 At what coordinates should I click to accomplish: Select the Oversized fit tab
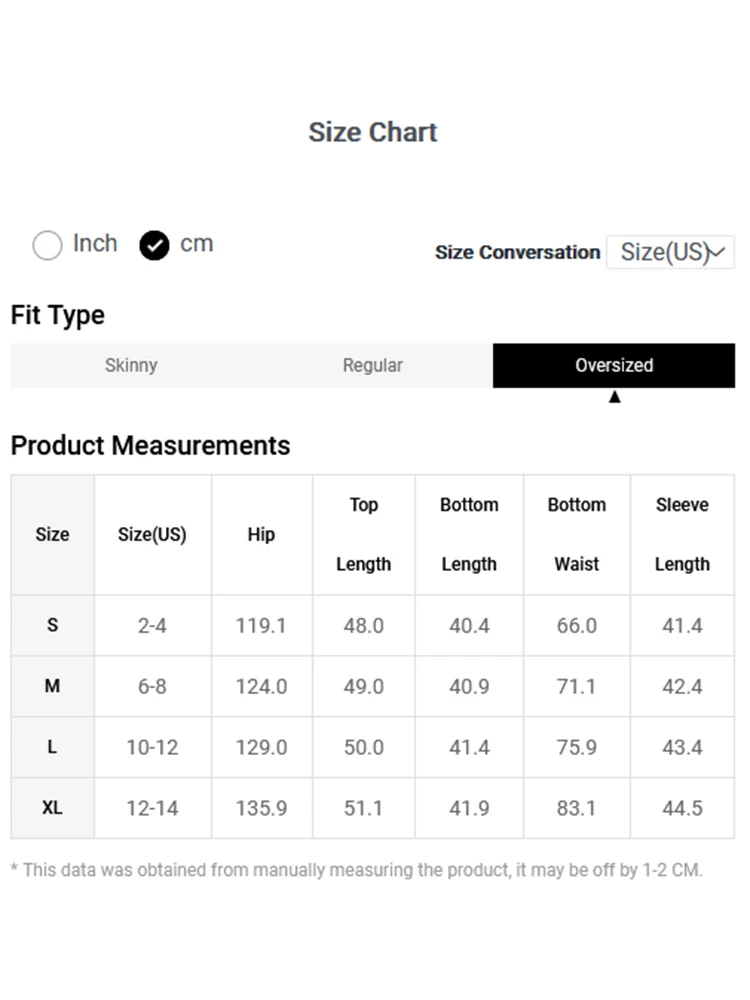614,366
